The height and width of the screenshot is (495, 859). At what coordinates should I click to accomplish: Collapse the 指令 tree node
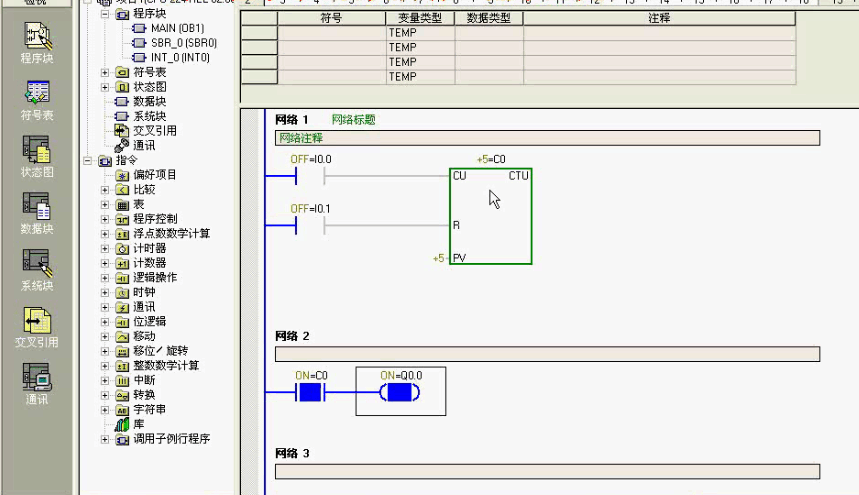click(x=87, y=160)
